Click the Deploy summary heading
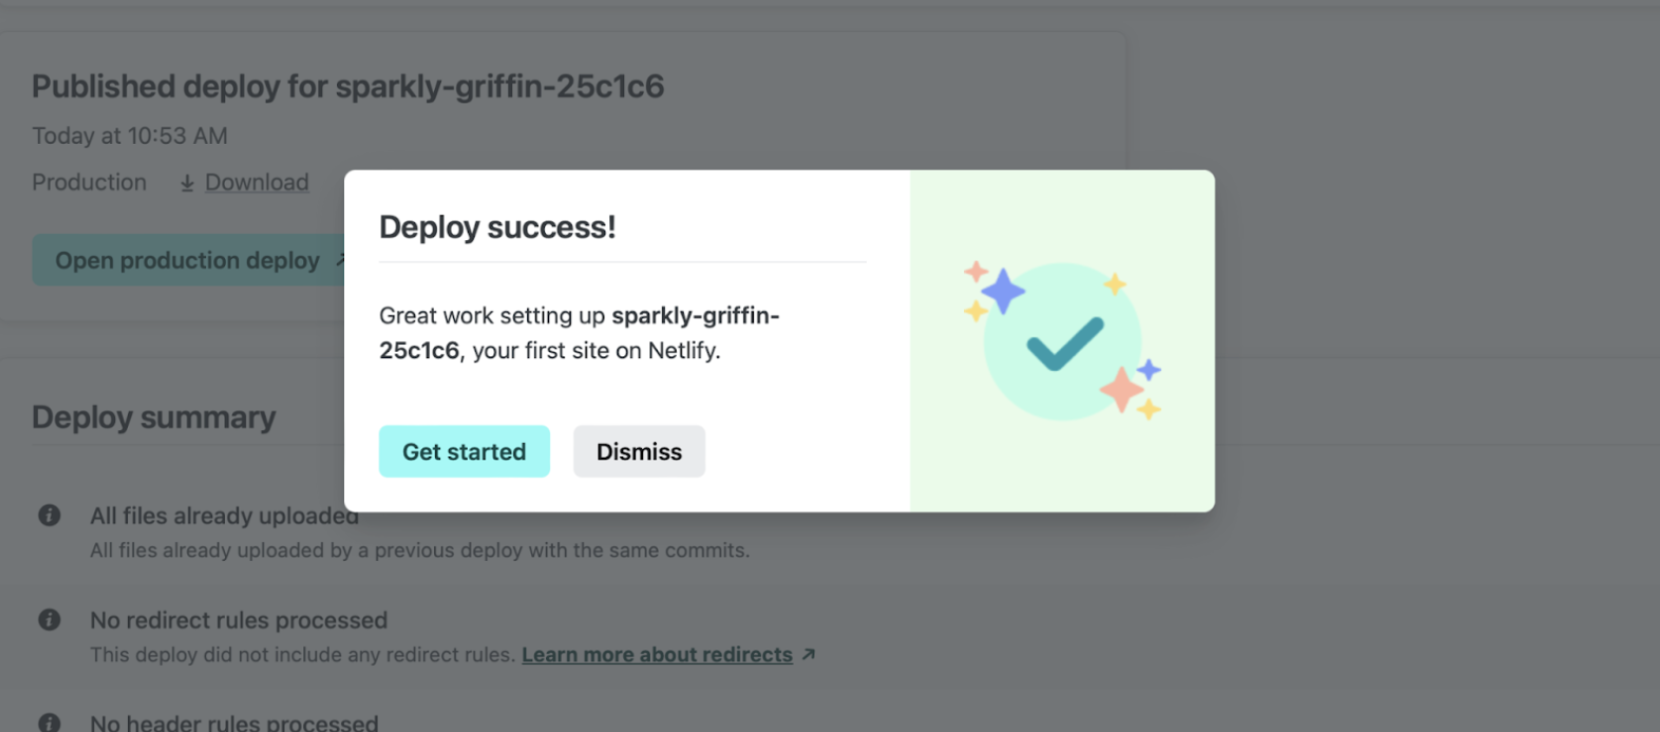 point(154,417)
